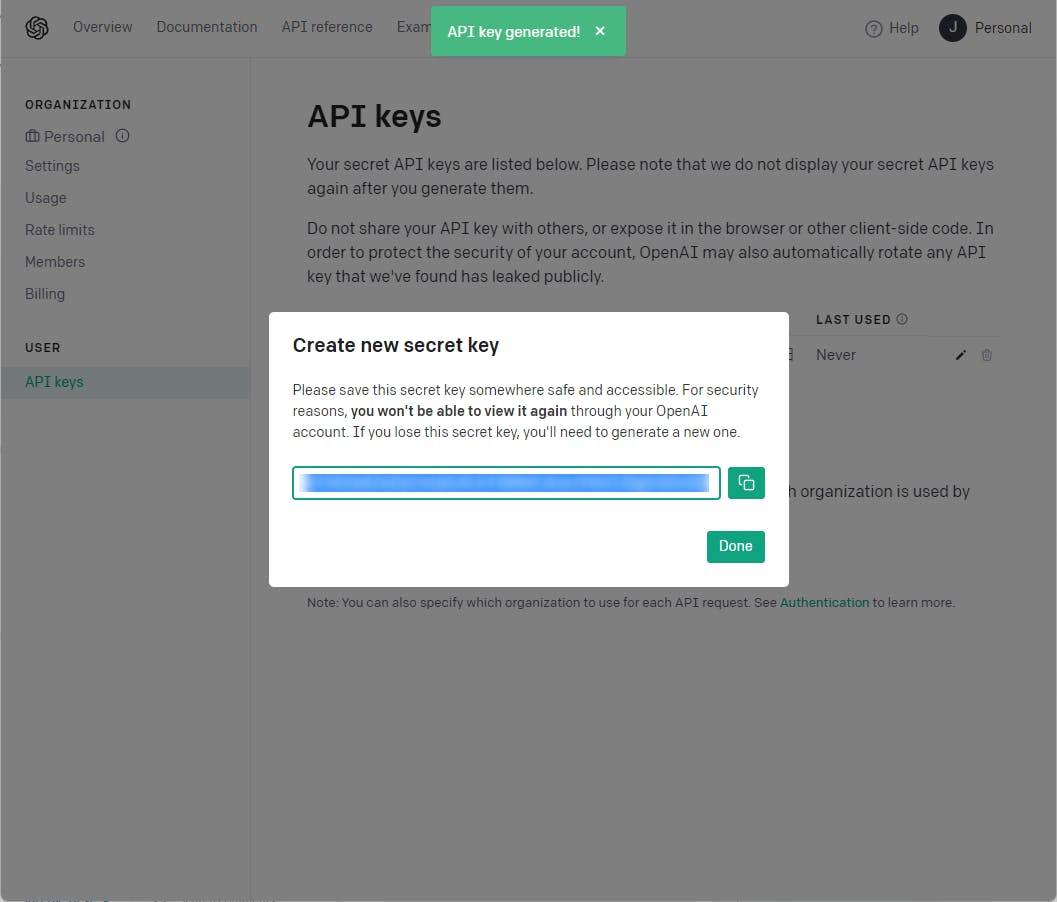Open API reference in top navigation

coord(327,27)
